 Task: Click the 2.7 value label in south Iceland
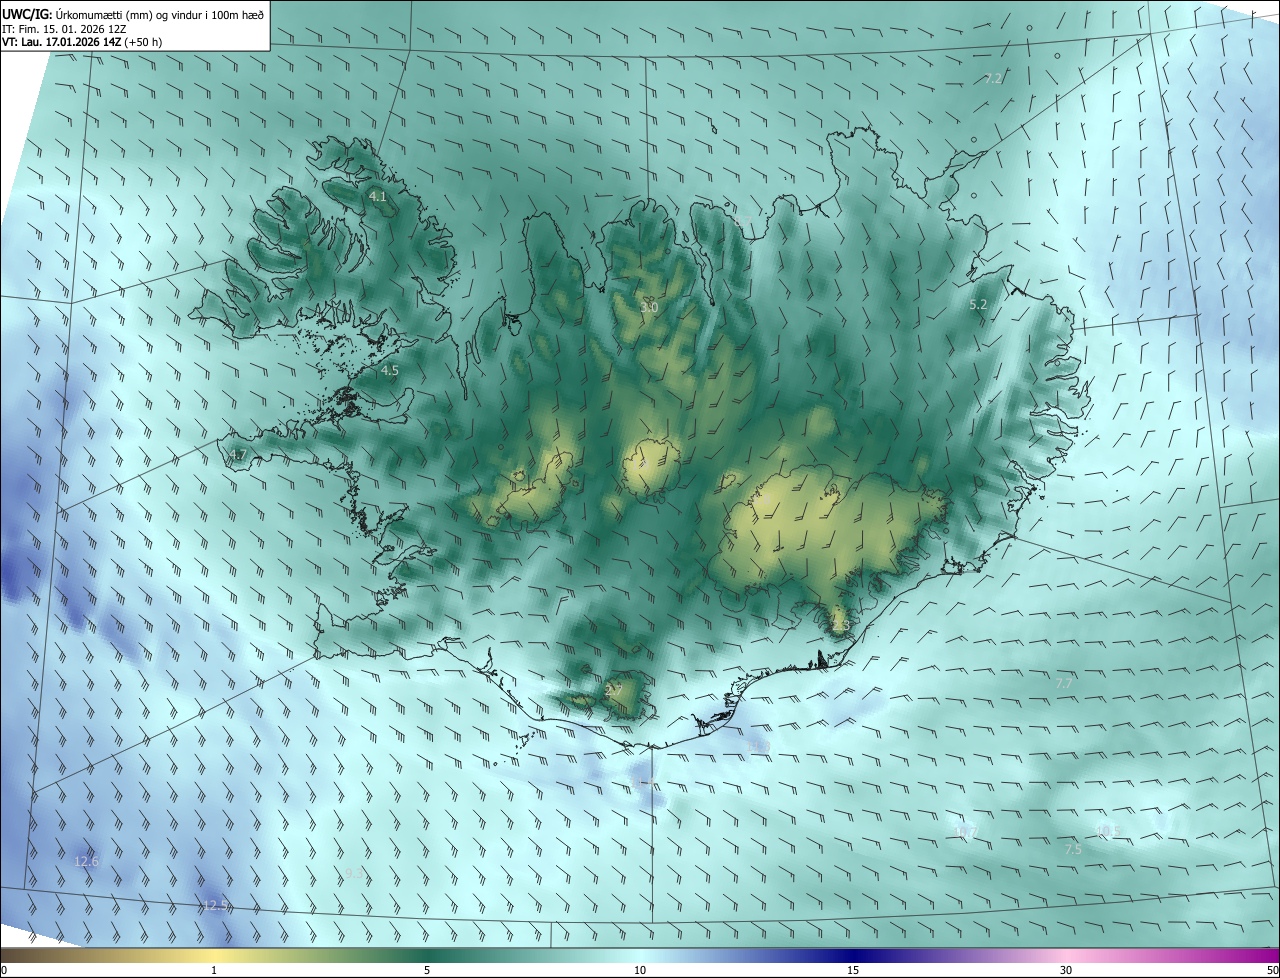tap(613, 690)
